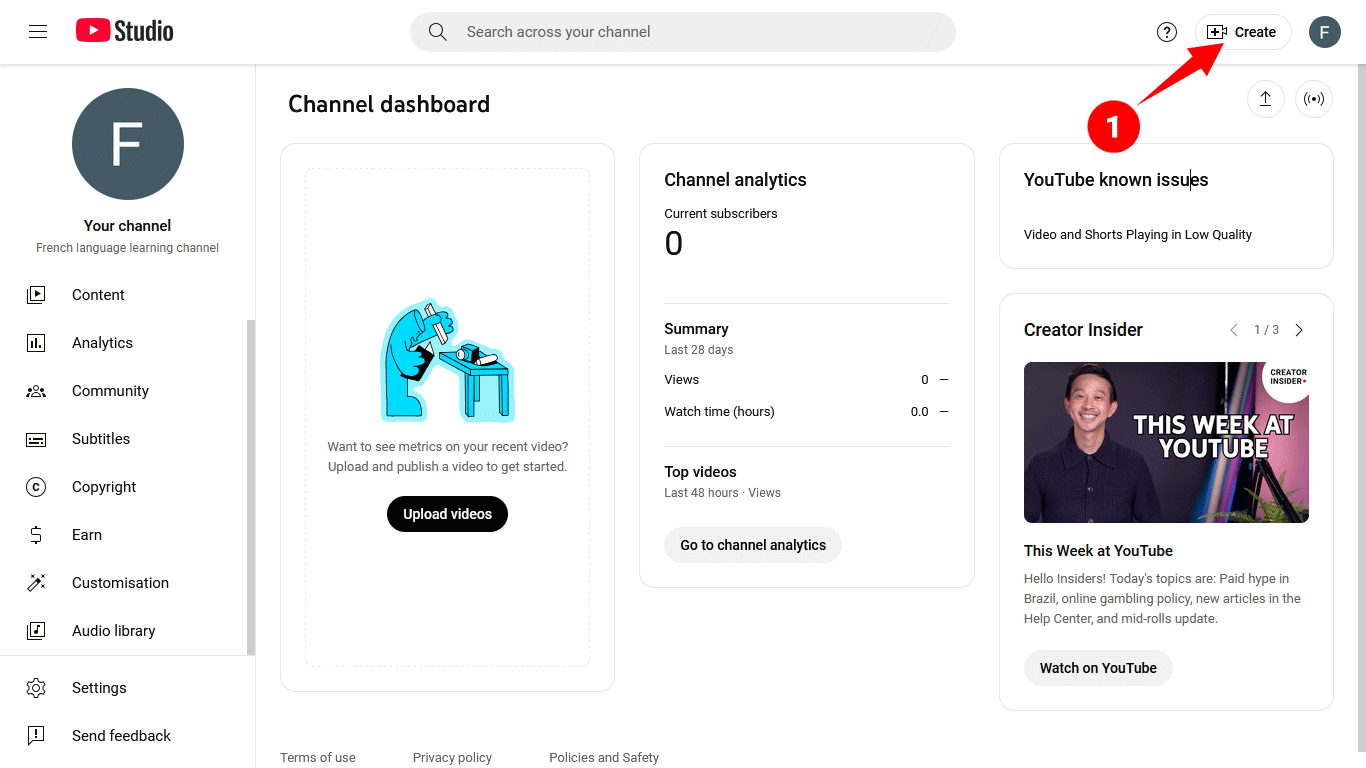The width and height of the screenshot is (1366, 768).
Task: Open Video and Shorts Playing in Low Quality issue
Action: tap(1138, 235)
